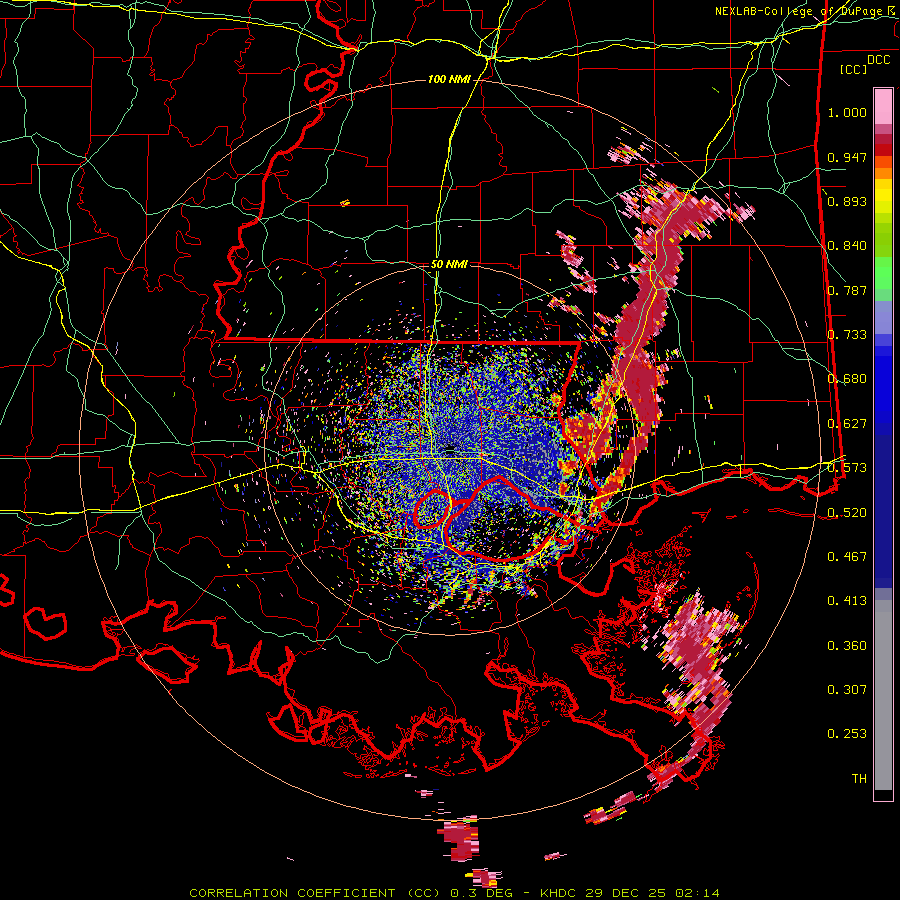Select the 0.680 scale value
Viewport: 900px width, 900px height.
point(847,379)
